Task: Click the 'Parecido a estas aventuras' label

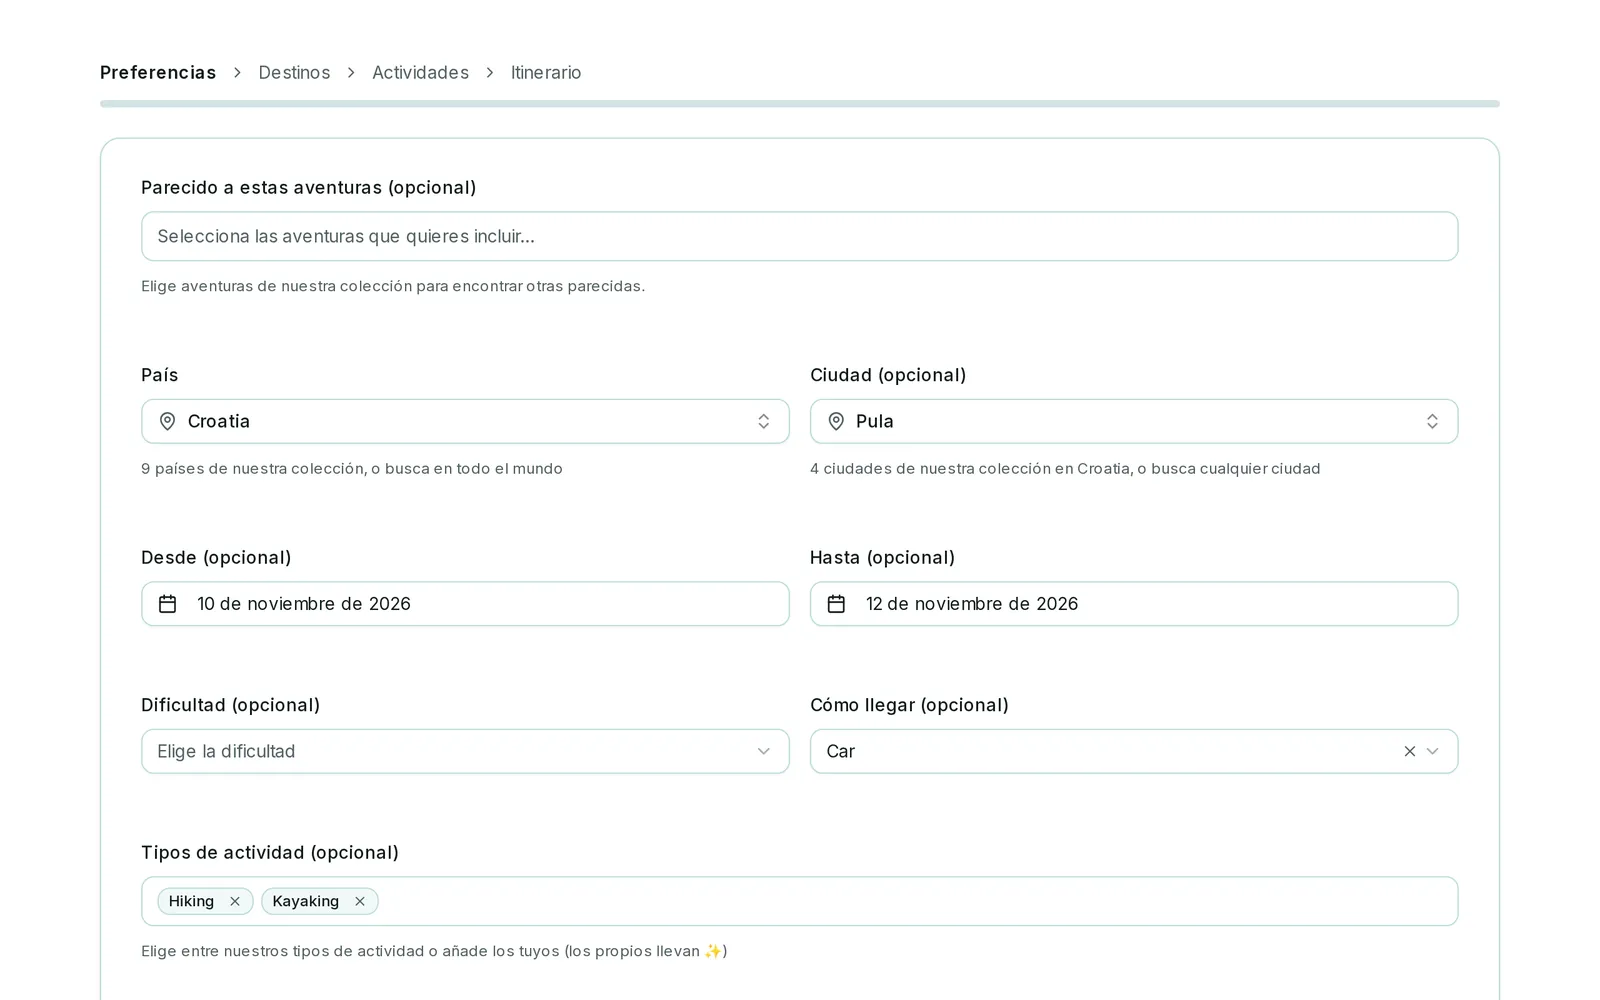Action: [309, 187]
